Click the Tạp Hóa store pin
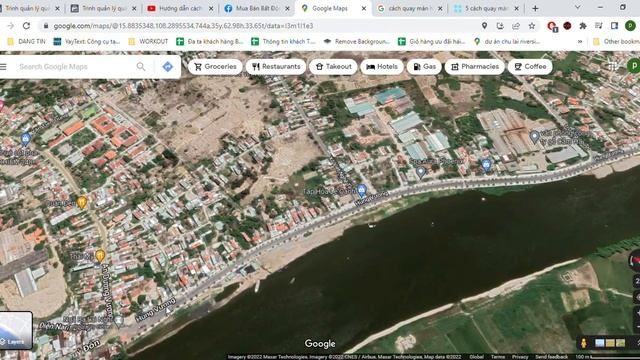Viewport: 640px width, 360px height. [361, 190]
